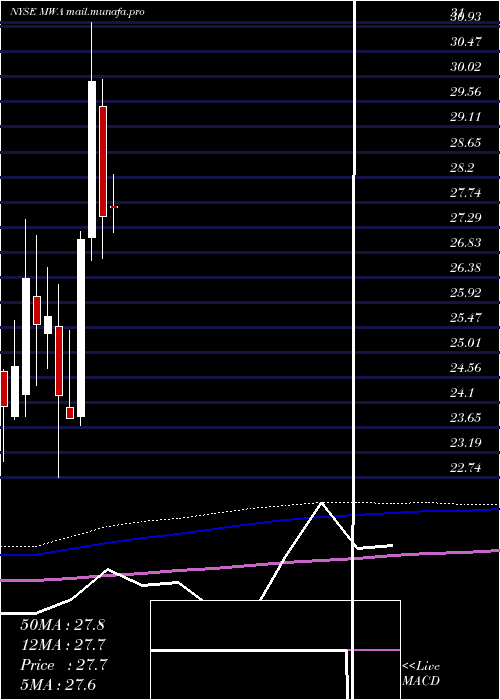Click the 27.29 price axis label
This screenshot has height=700, width=500.
click(466, 218)
